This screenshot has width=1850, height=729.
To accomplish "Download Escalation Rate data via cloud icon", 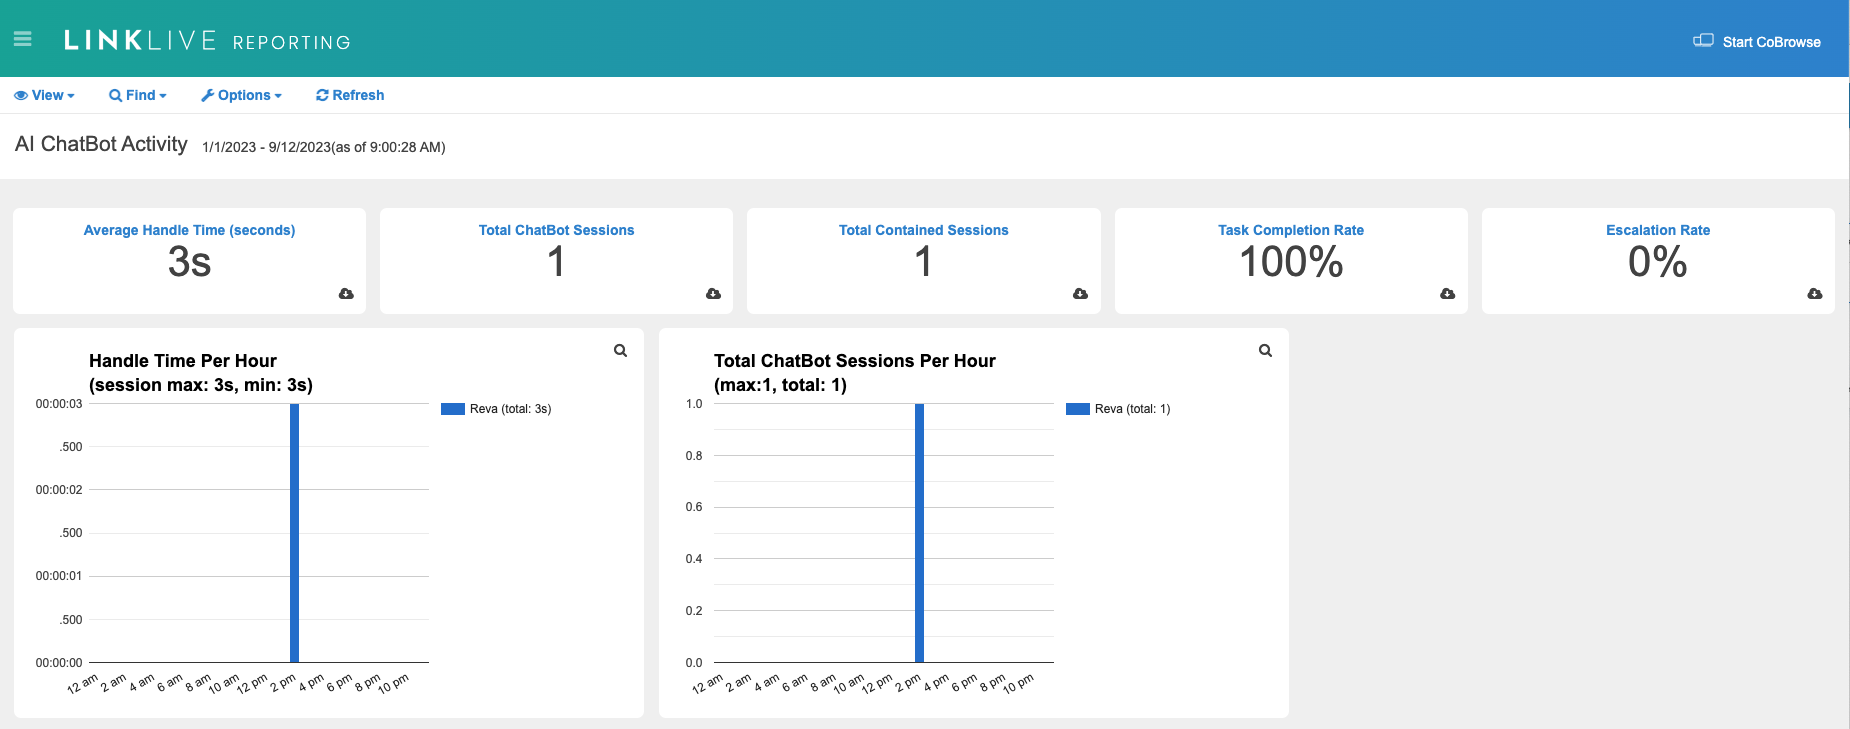I will point(1814,294).
